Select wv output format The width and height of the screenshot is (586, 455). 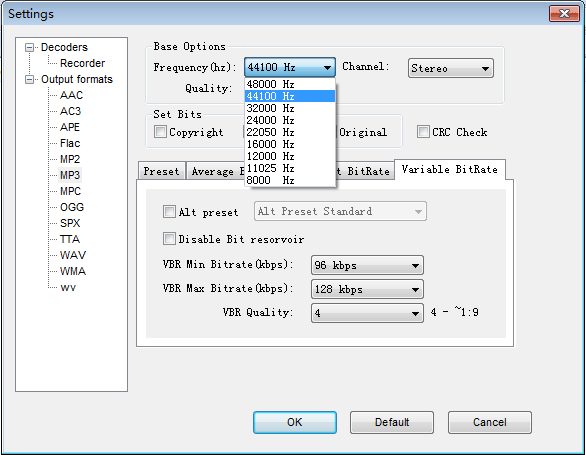[68, 288]
